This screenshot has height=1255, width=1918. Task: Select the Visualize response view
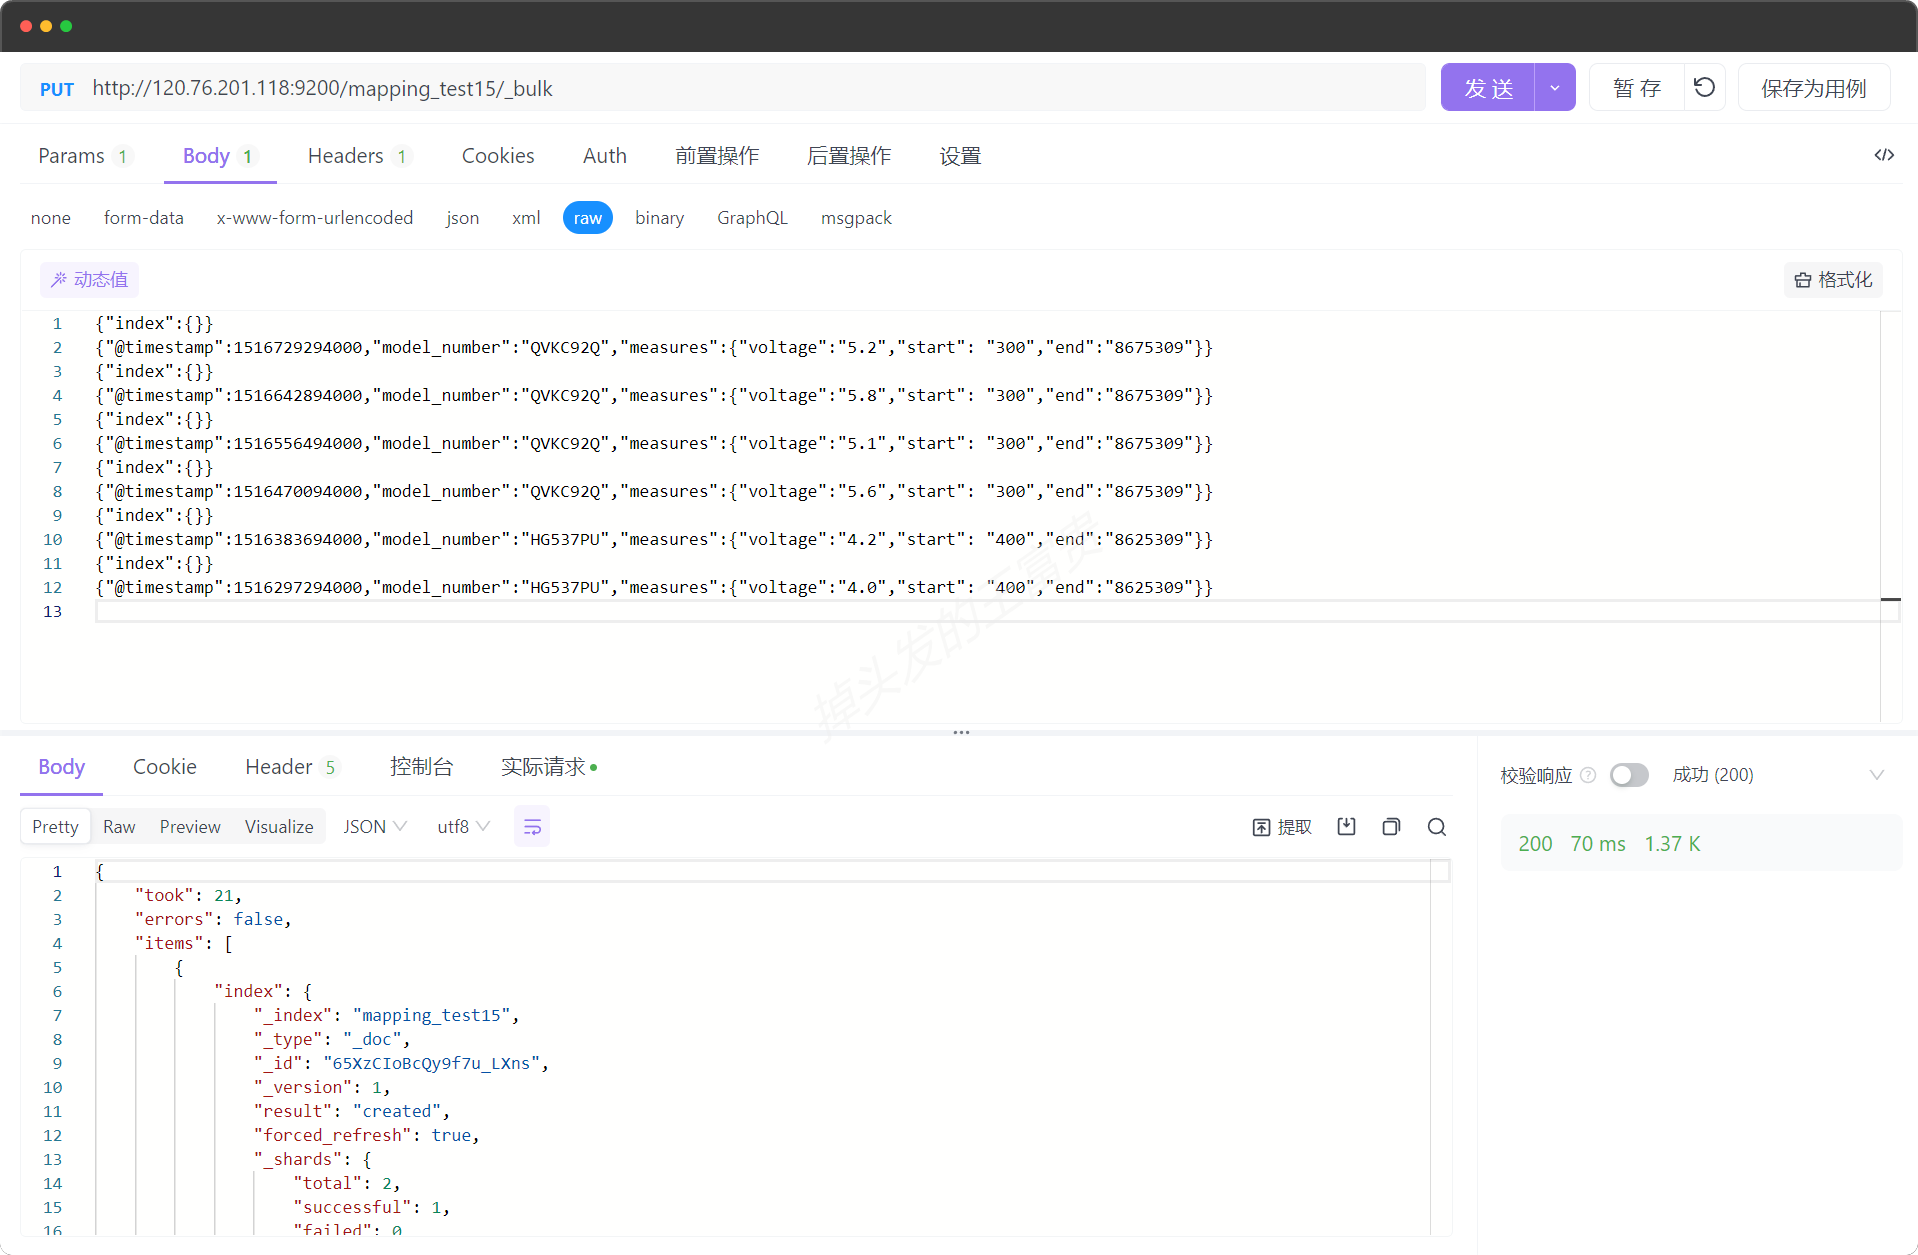coord(279,827)
